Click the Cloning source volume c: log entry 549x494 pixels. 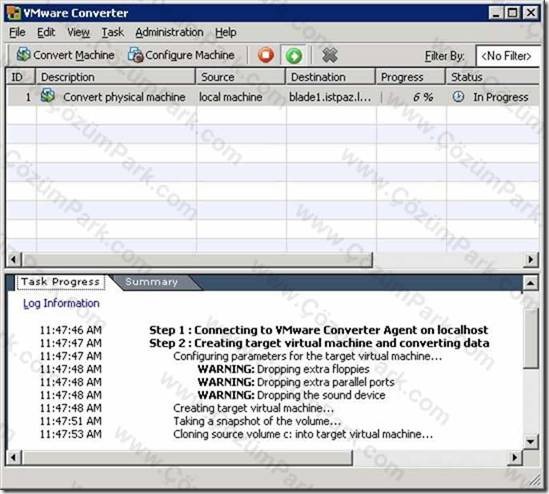pyautogui.click(x=303, y=434)
